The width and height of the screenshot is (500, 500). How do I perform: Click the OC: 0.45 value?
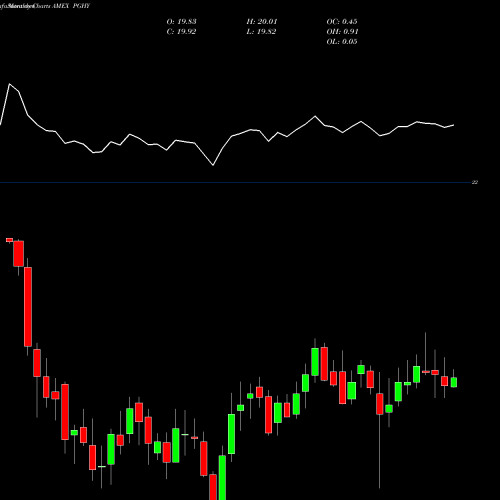[342, 22]
